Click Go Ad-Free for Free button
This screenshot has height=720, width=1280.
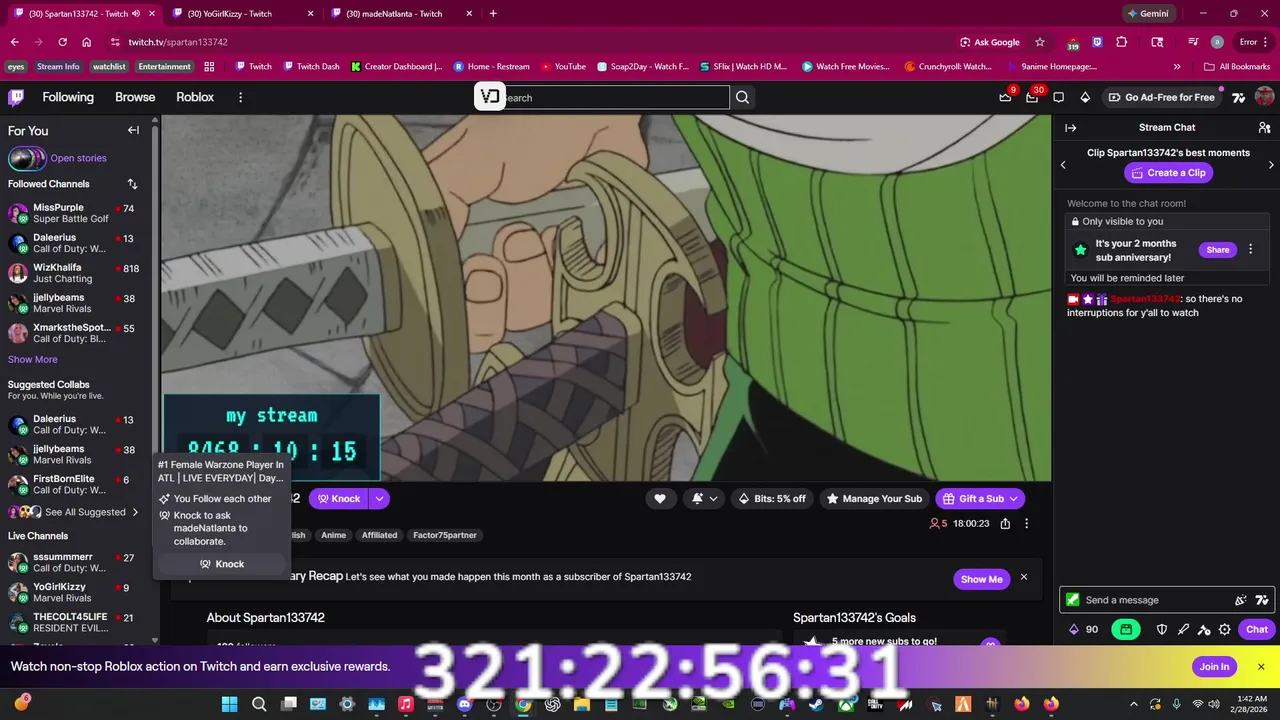click(x=1161, y=97)
